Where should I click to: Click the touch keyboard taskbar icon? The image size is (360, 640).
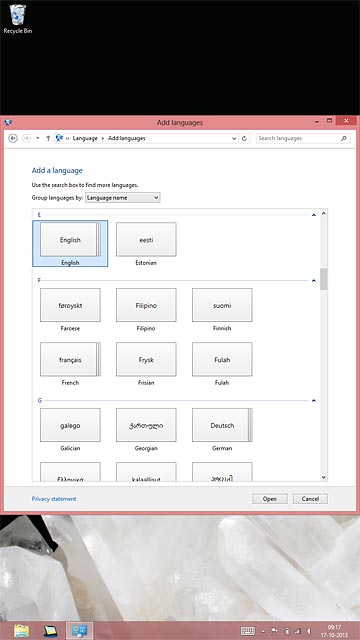[248, 631]
